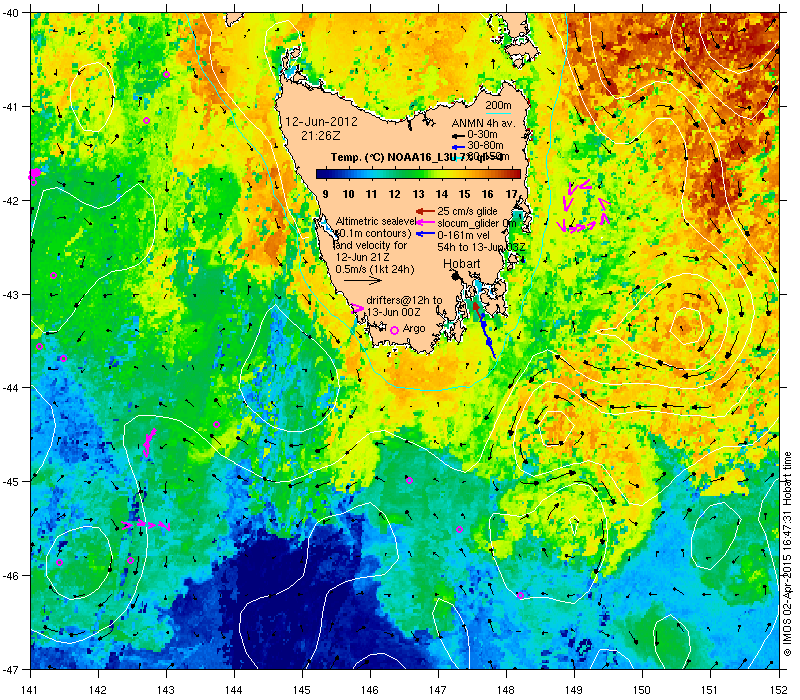Click longitude axis label '152'
Image resolution: width=800 pixels, height=700 pixels.
(780, 690)
